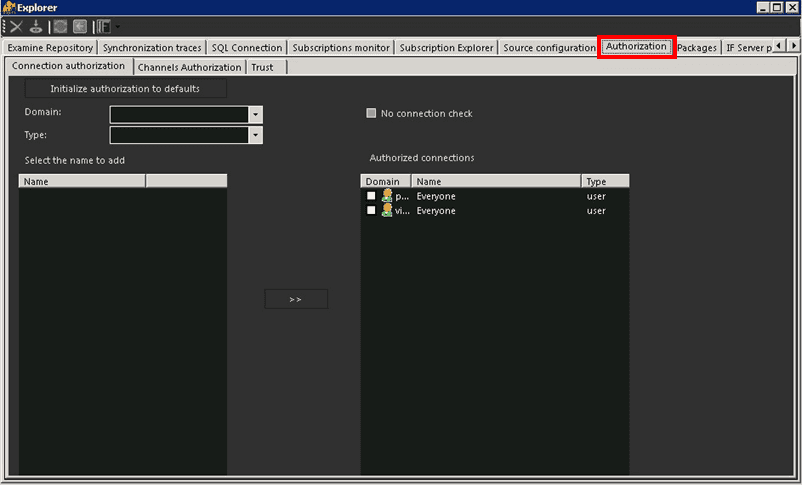The image size is (802, 485).
Task: Click the X delete icon in toolbar
Action: (16, 26)
